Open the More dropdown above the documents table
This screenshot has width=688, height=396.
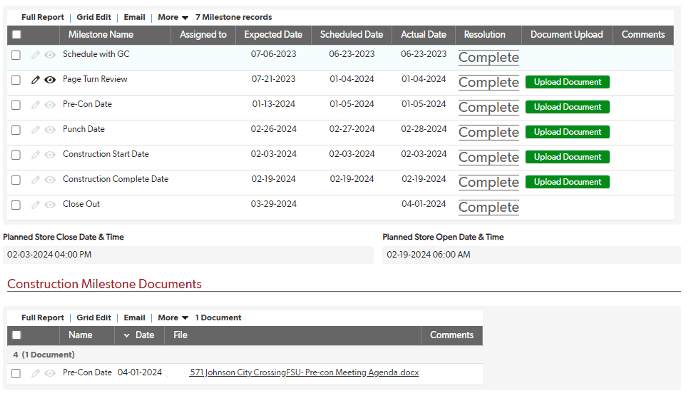pos(173,318)
